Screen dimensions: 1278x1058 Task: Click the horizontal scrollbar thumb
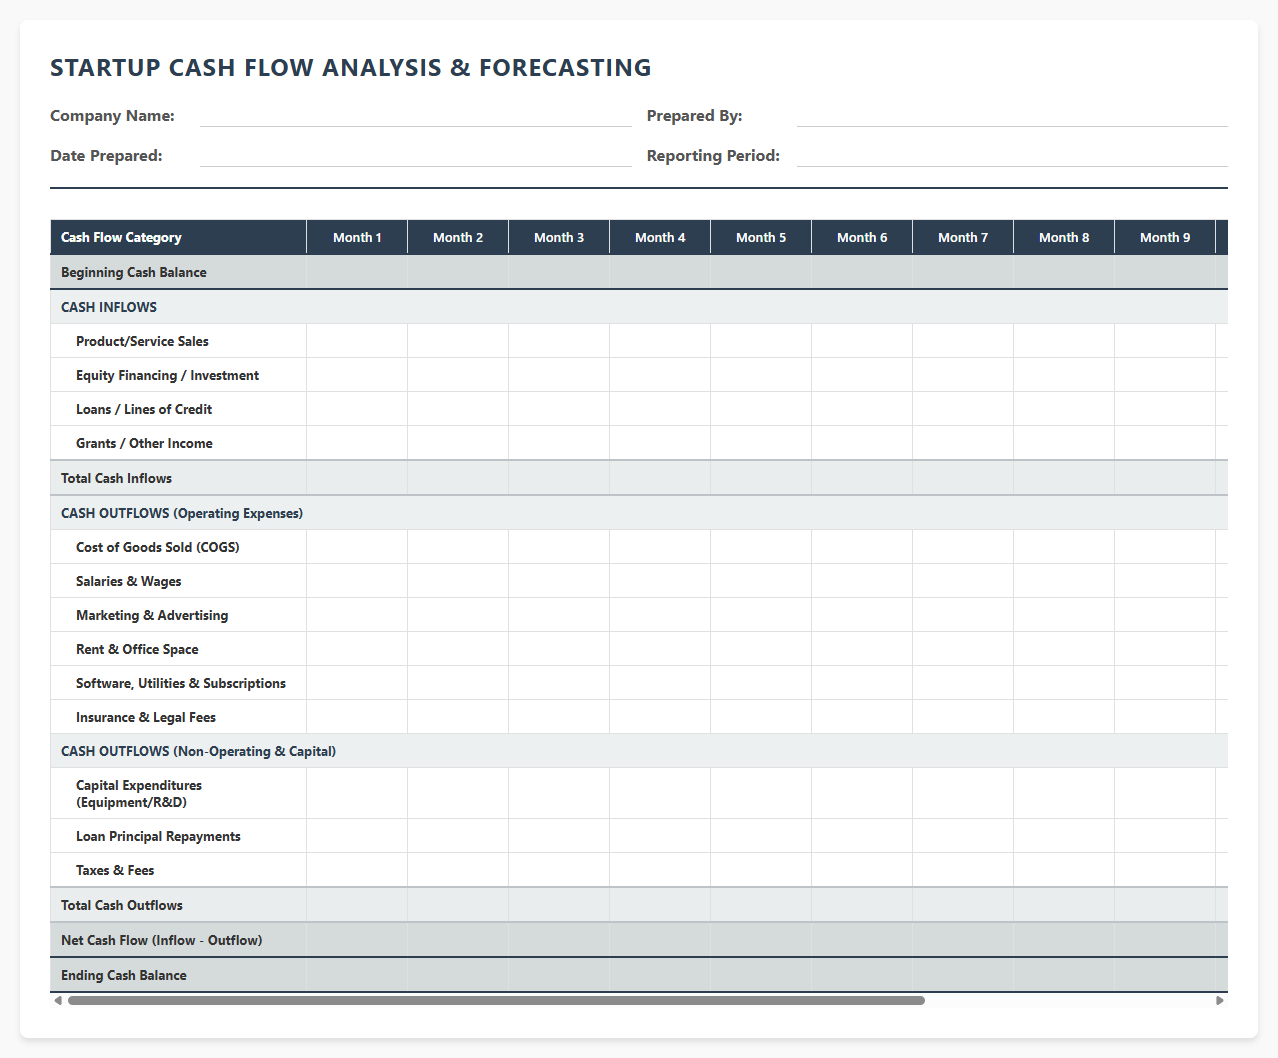click(x=496, y=1000)
